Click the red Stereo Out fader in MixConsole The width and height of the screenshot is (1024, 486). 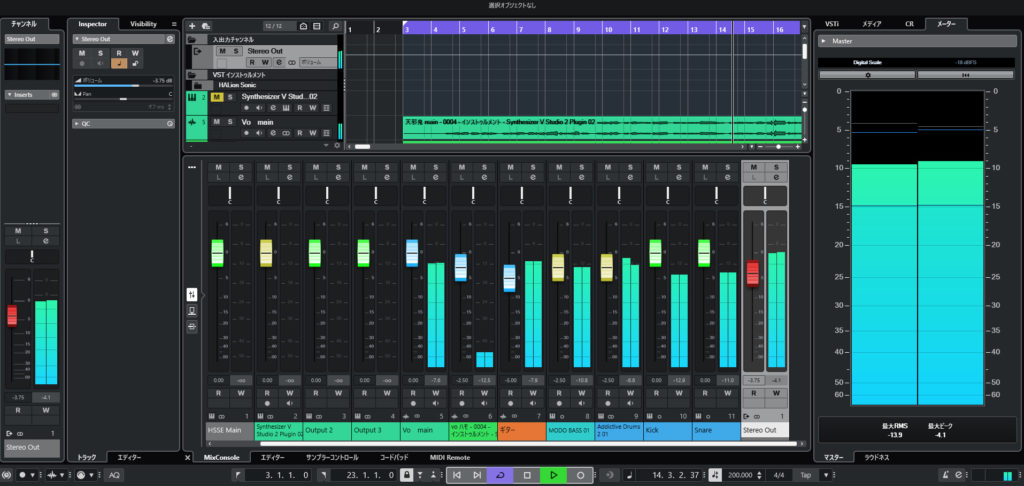coord(752,272)
